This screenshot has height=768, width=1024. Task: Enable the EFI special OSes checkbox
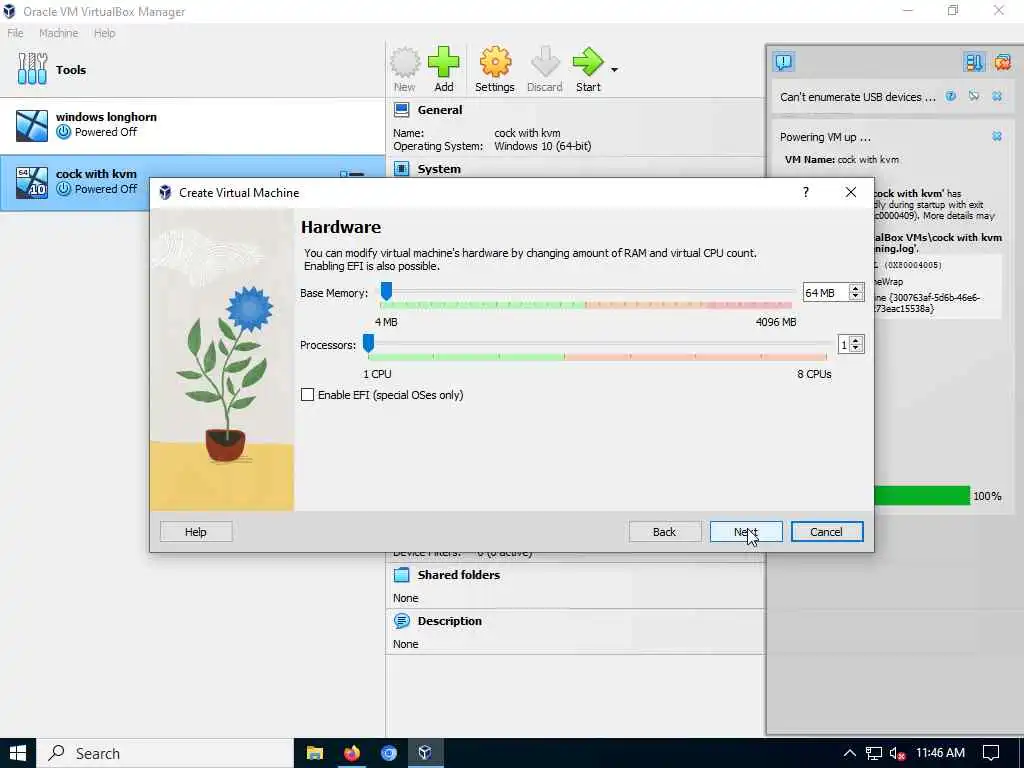(x=307, y=394)
